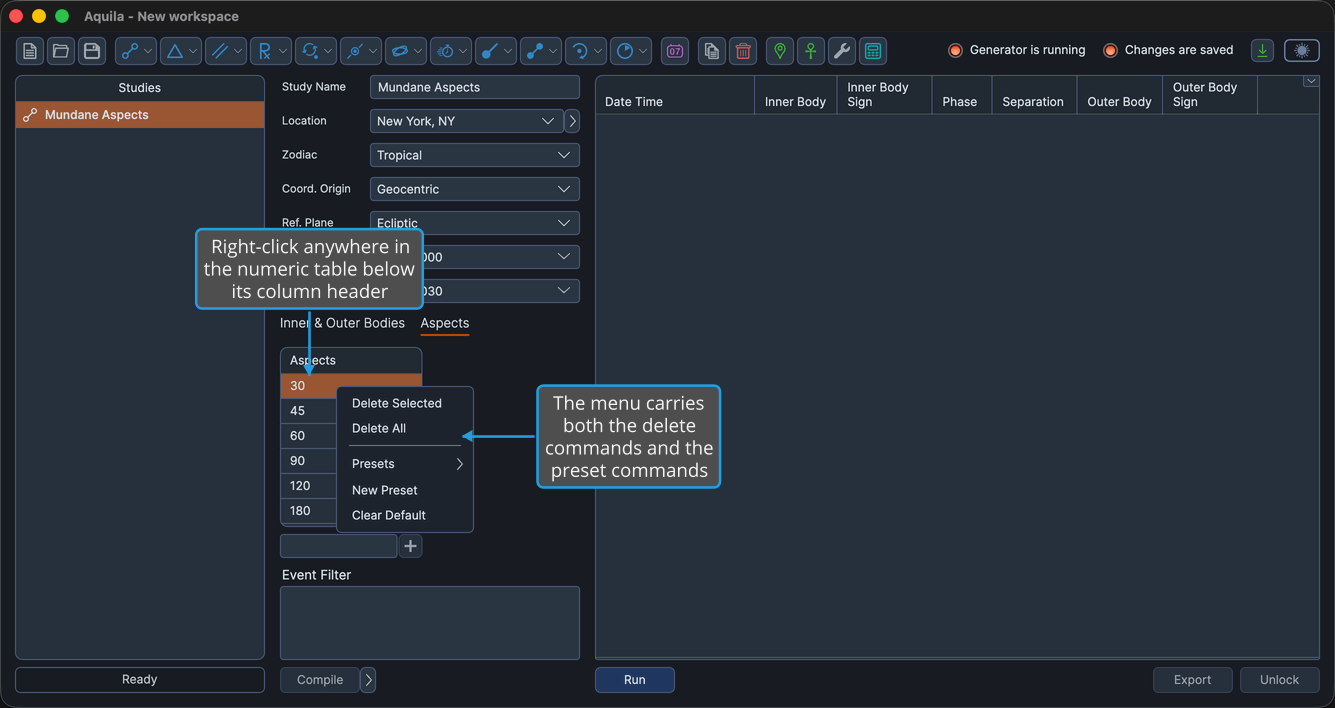Open the purple calendar 07 icon
Image resolution: width=1335 pixels, height=708 pixels.
pos(675,51)
